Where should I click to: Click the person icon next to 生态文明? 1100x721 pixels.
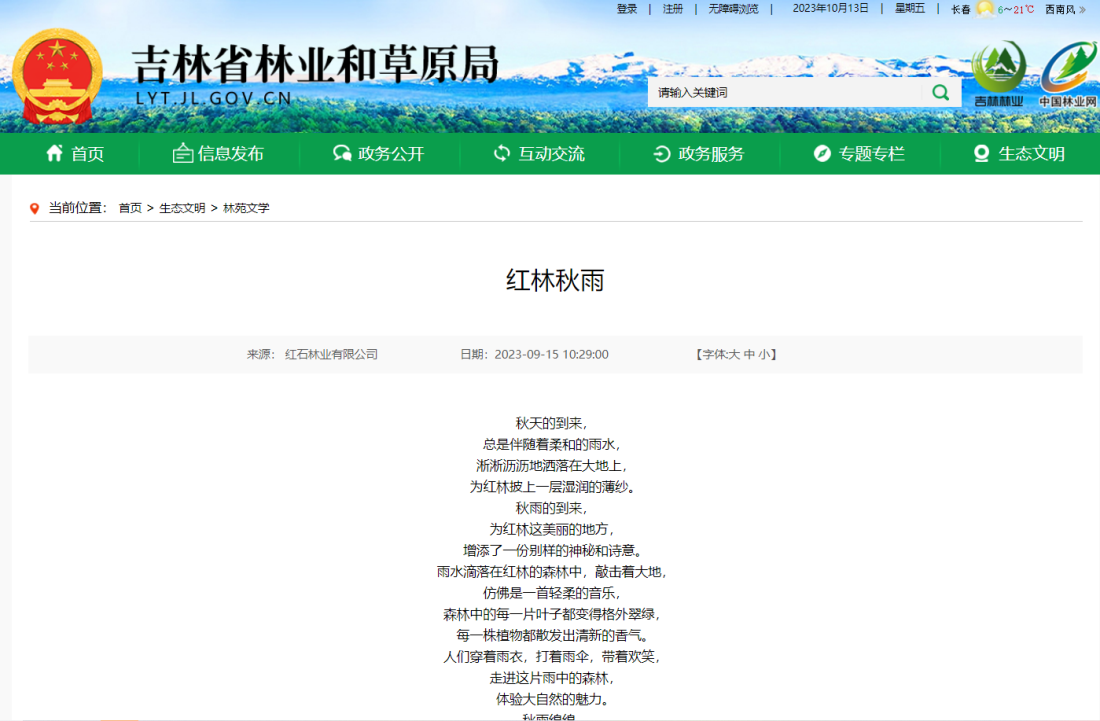click(980, 154)
